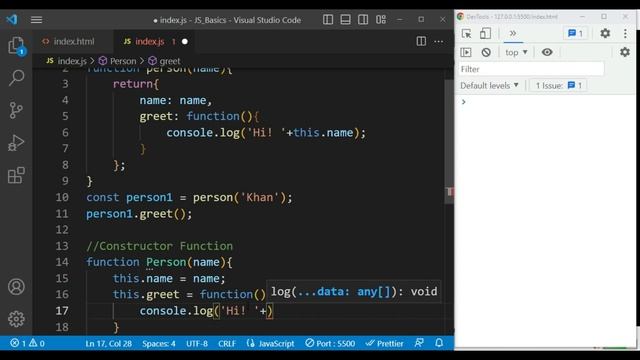The height and width of the screenshot is (360, 640).
Task: Open errors and warnings in status bar
Action: coord(27,343)
